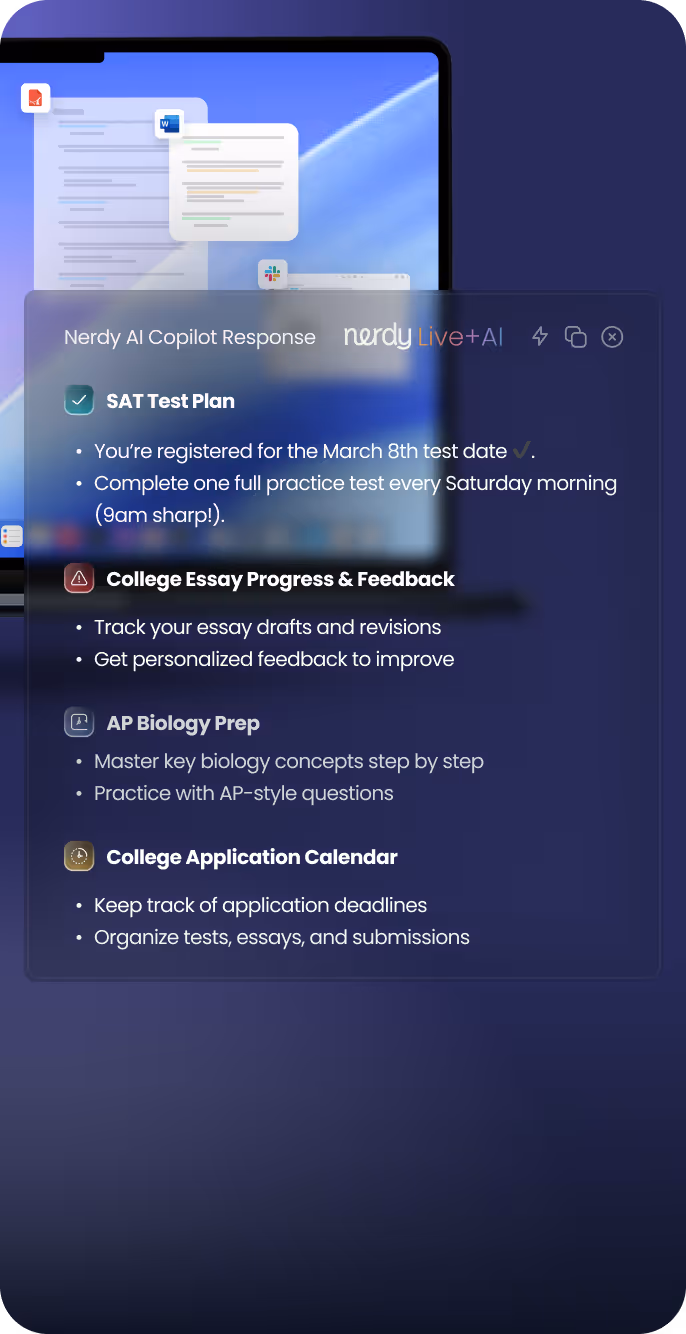Click the College Application Calendar clock icon
This screenshot has width=686, height=1334.
click(79, 857)
